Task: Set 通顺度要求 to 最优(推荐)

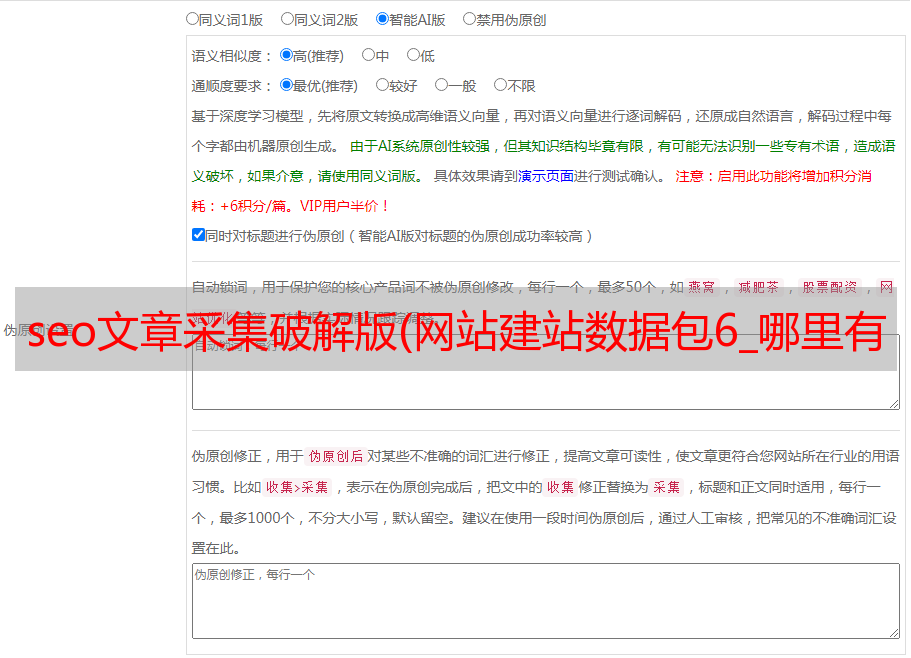Action: pyautogui.click(x=286, y=85)
